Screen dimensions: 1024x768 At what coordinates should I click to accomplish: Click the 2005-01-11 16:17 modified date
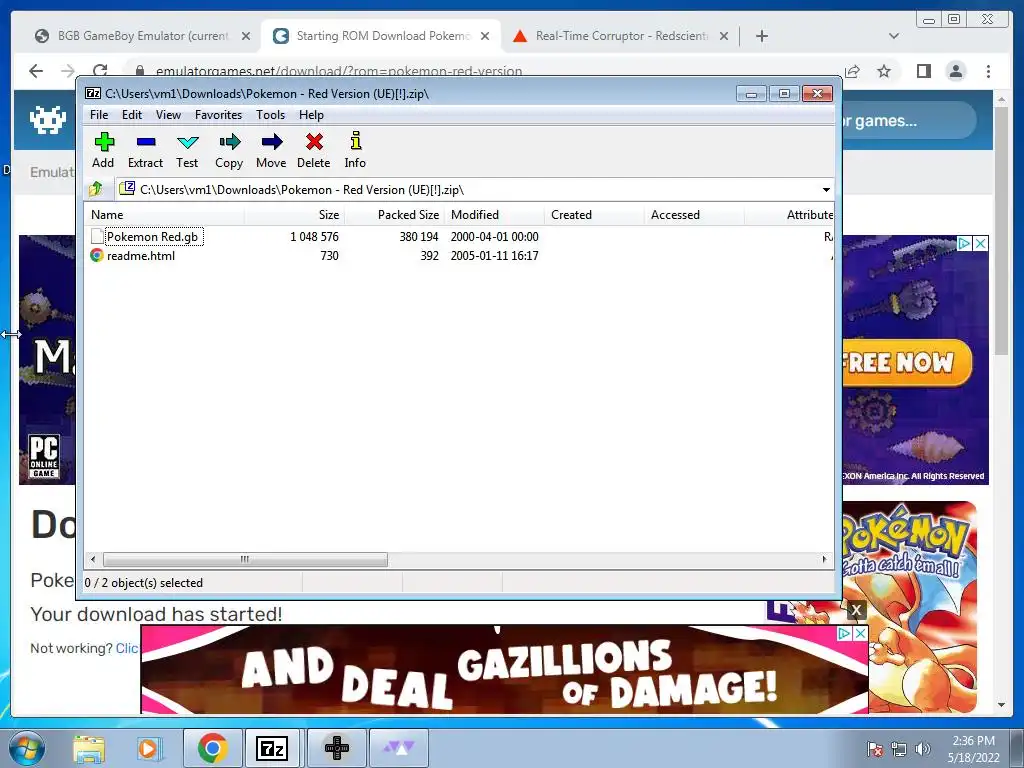click(494, 255)
